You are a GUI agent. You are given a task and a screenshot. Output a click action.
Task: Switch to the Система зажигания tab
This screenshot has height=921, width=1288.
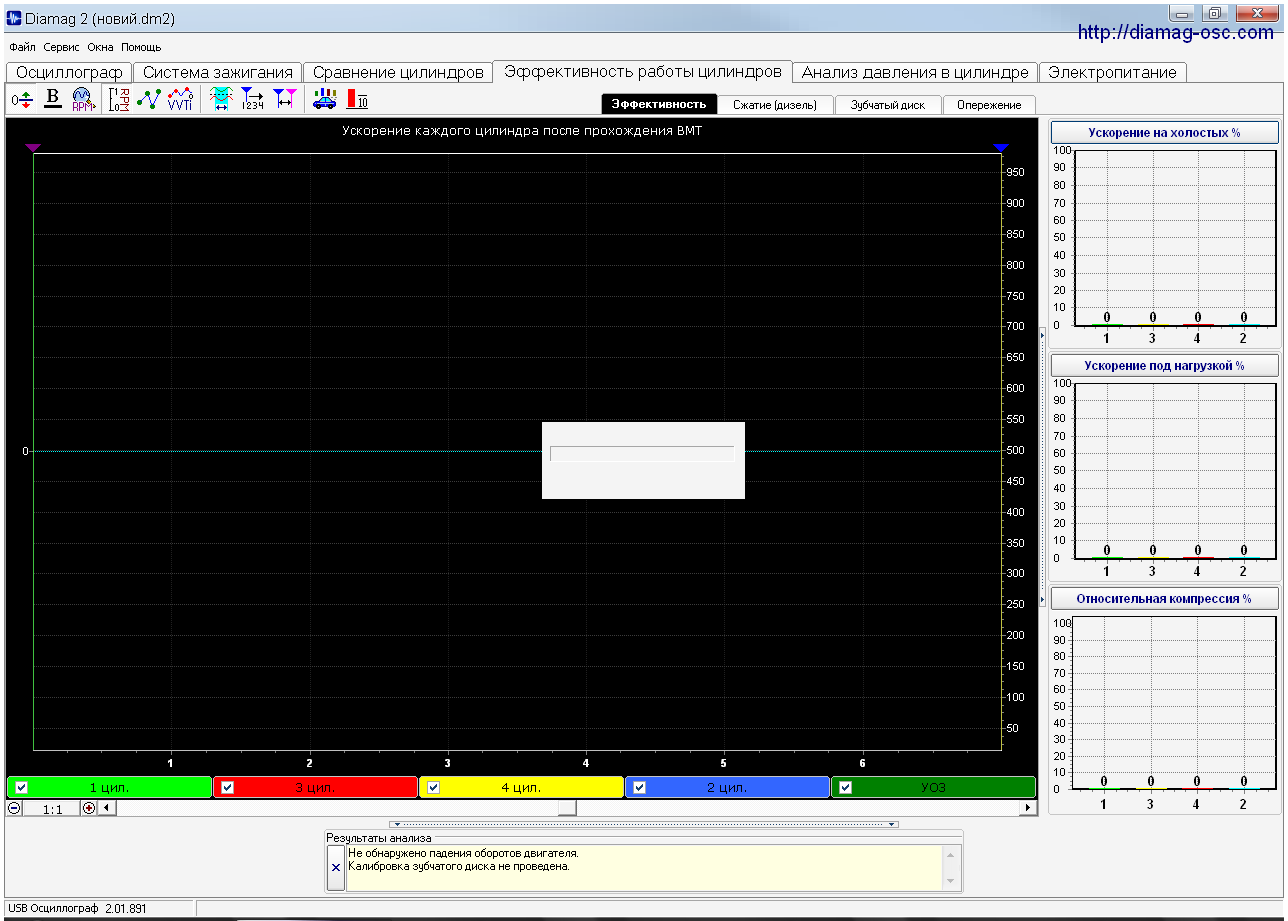[x=218, y=72]
